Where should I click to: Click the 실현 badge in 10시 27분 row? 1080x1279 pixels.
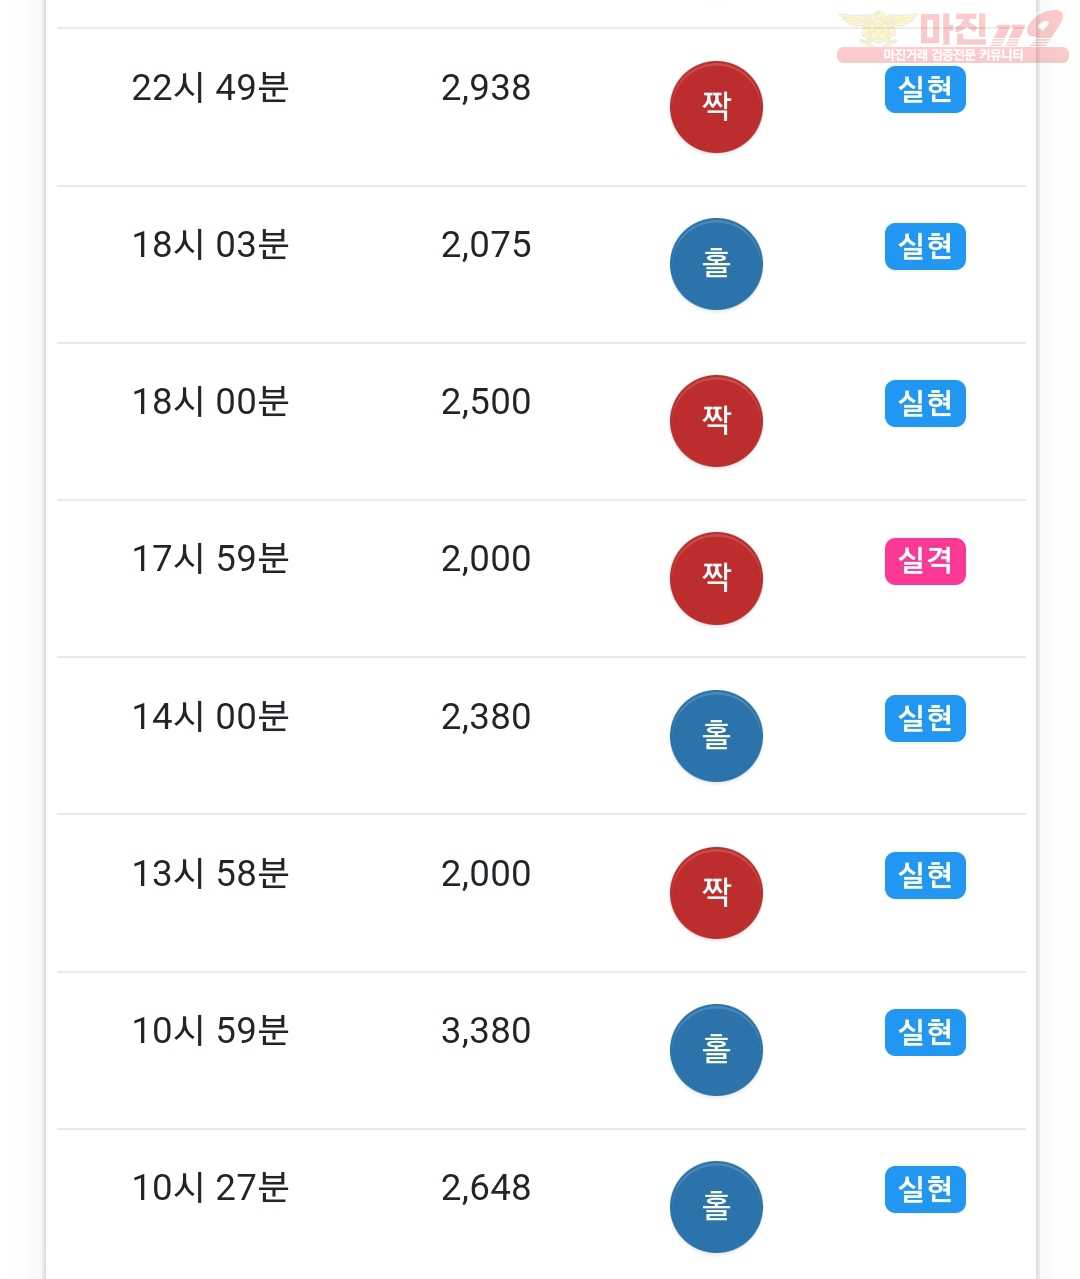[925, 1189]
